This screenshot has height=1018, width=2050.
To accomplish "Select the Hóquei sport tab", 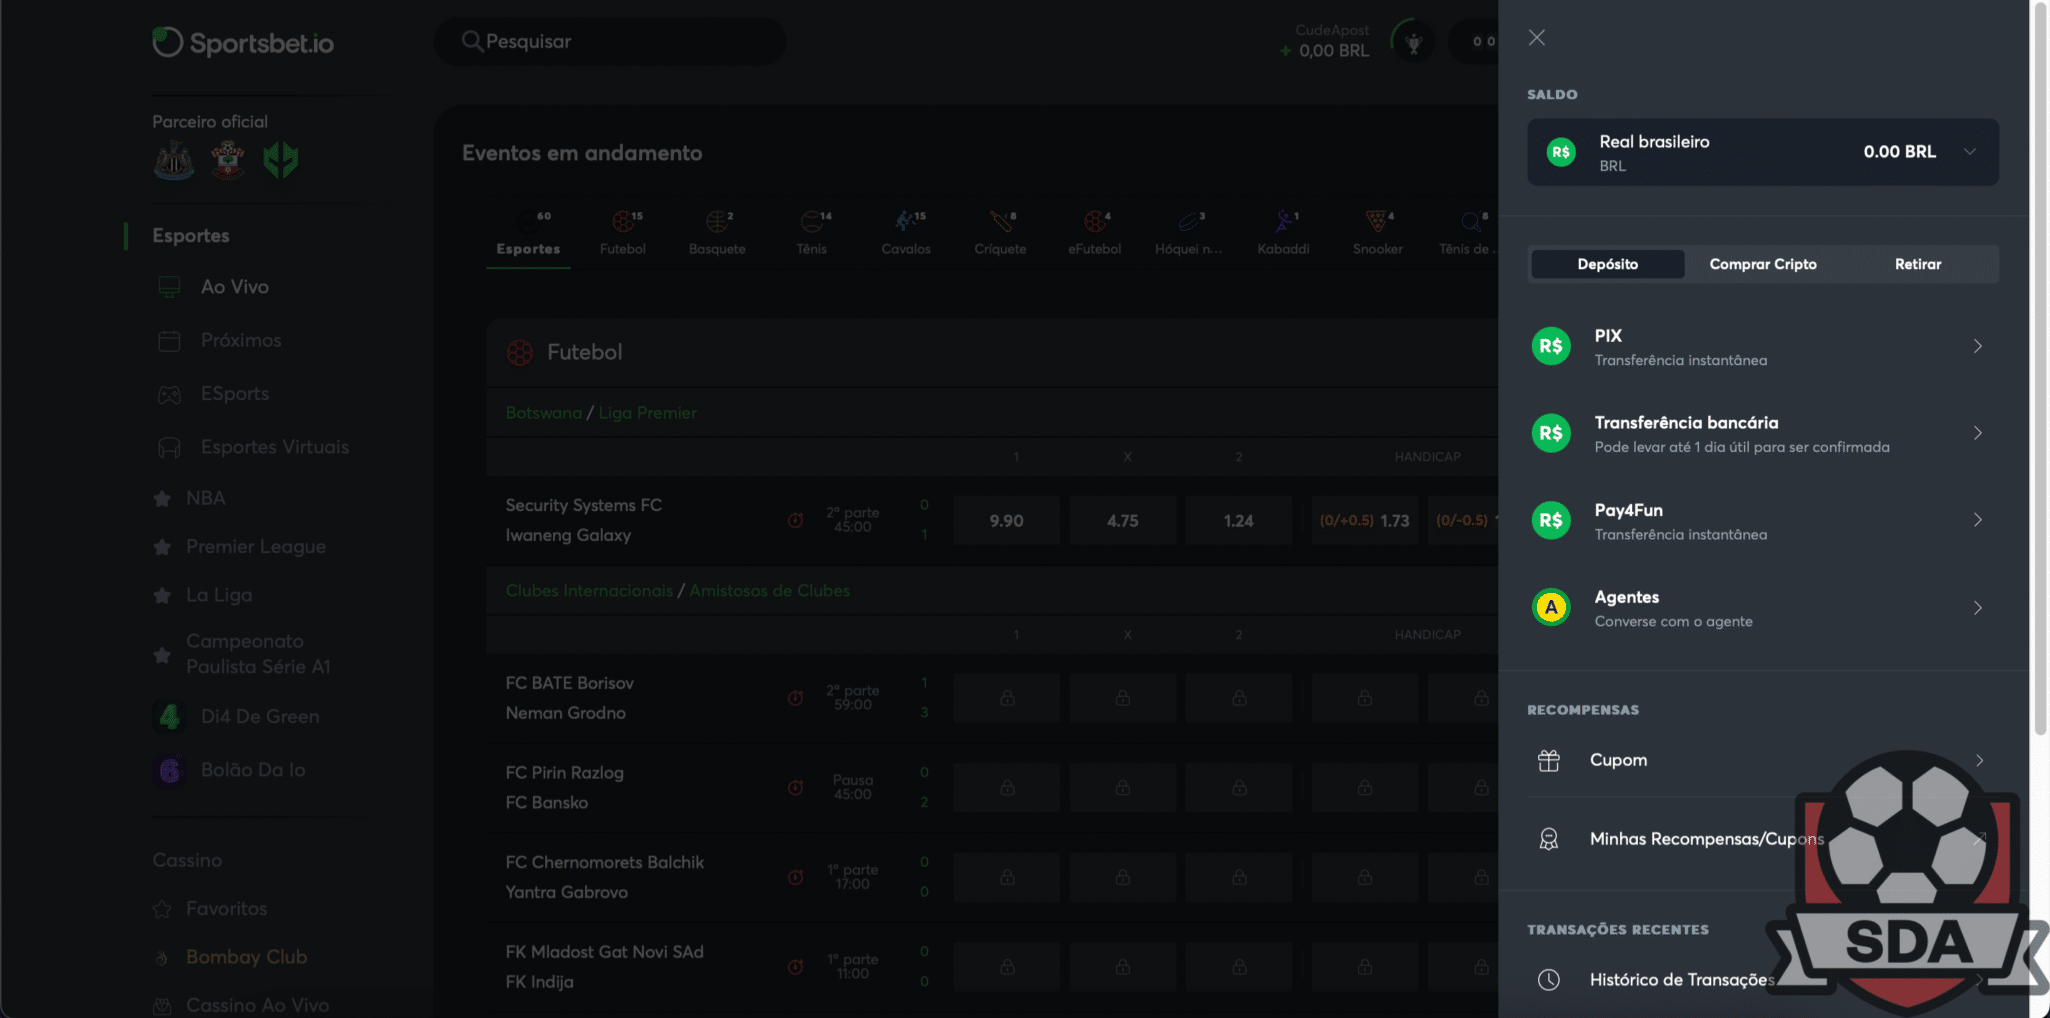I will [1189, 234].
